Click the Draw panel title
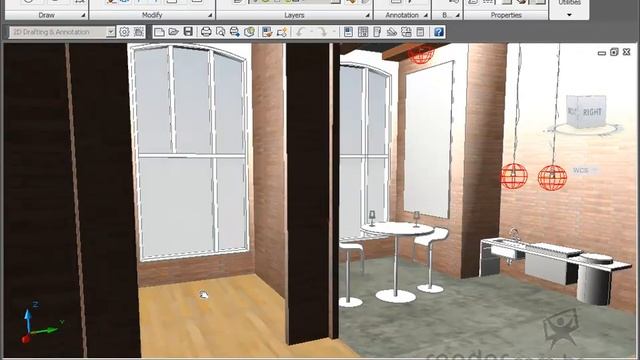The width and height of the screenshot is (640, 360). tap(46, 15)
